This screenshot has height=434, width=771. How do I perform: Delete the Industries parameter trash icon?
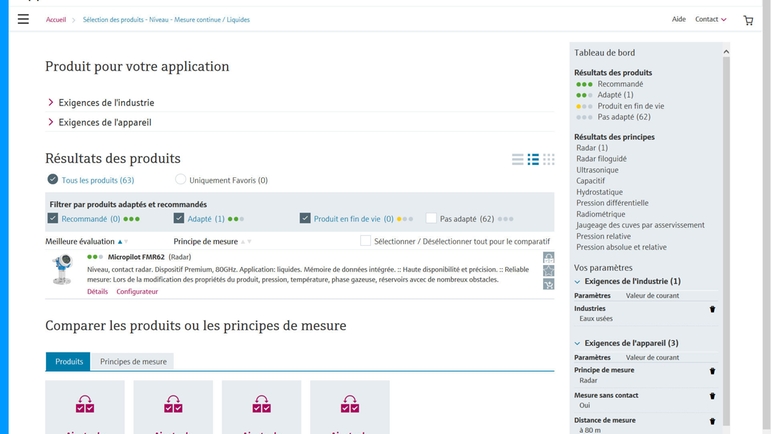point(712,309)
